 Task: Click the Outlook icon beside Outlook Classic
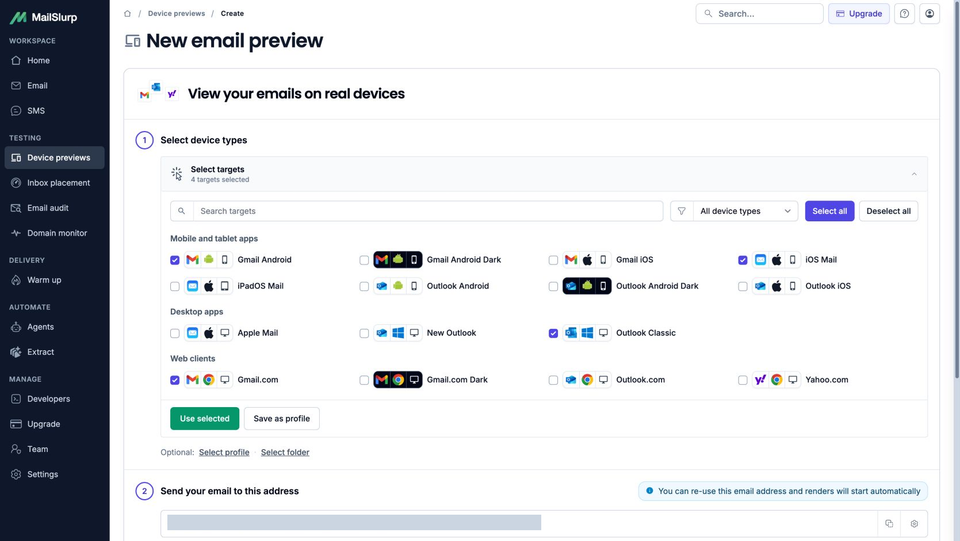(571, 333)
